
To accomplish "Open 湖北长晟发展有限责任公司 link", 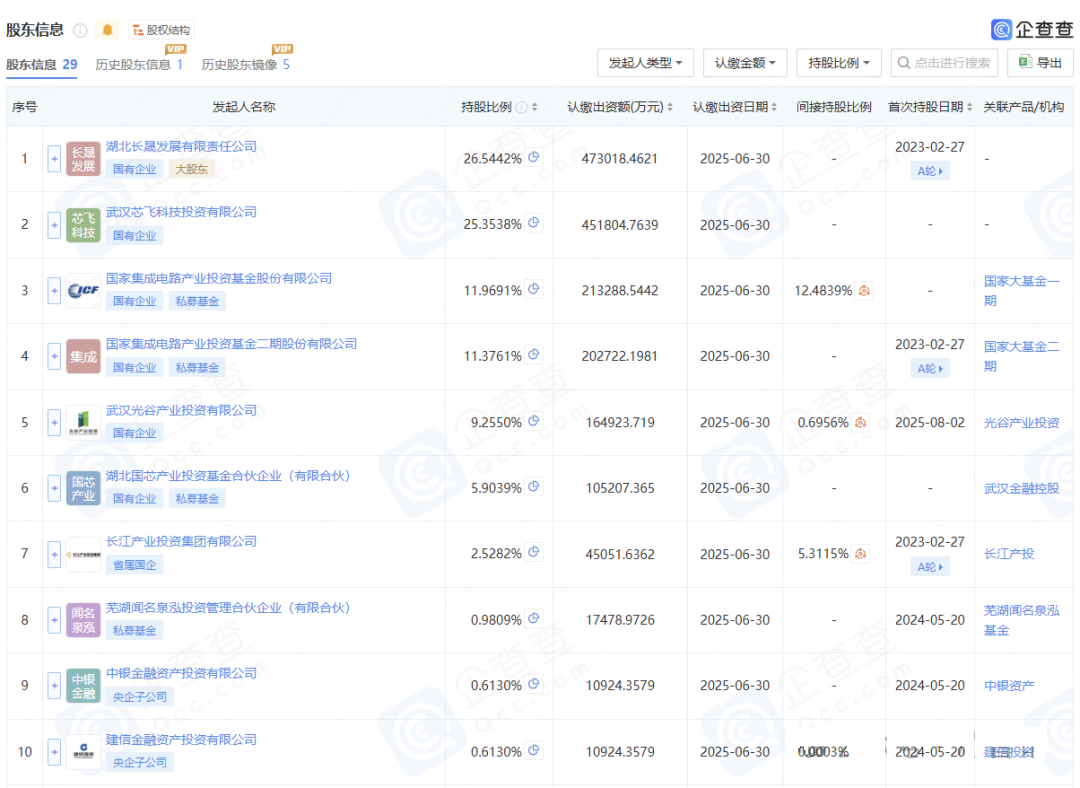I will (x=181, y=146).
